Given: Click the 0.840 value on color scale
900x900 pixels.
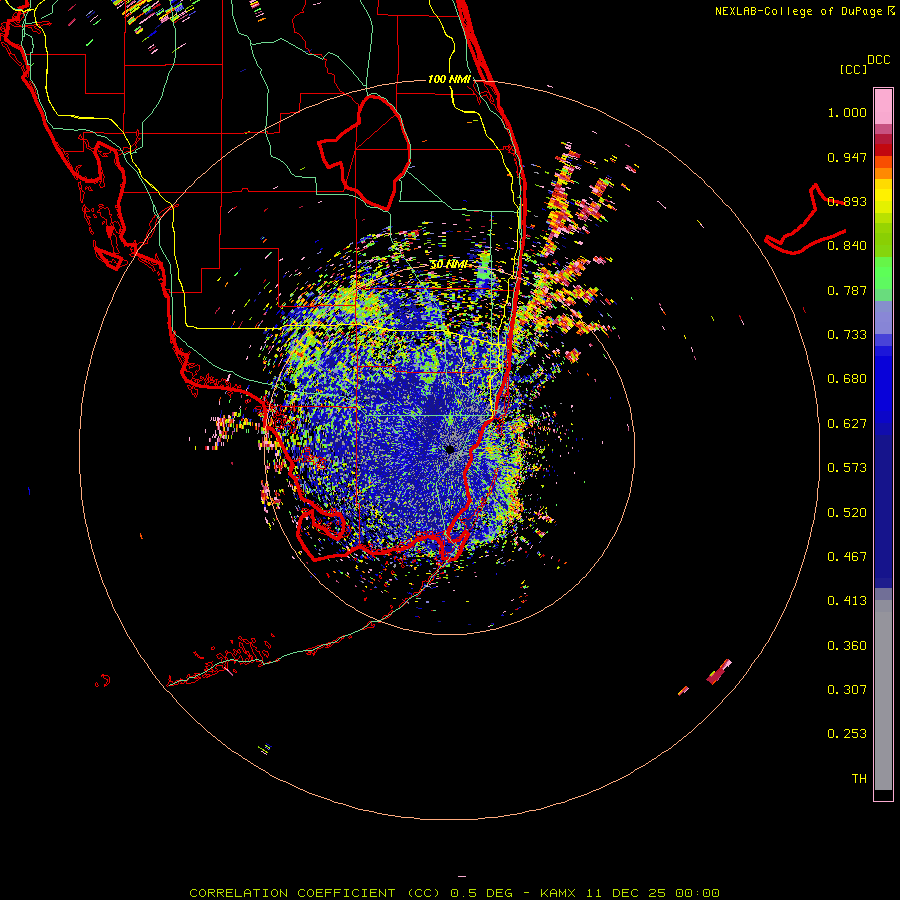Looking at the screenshot, I should tap(847, 246).
